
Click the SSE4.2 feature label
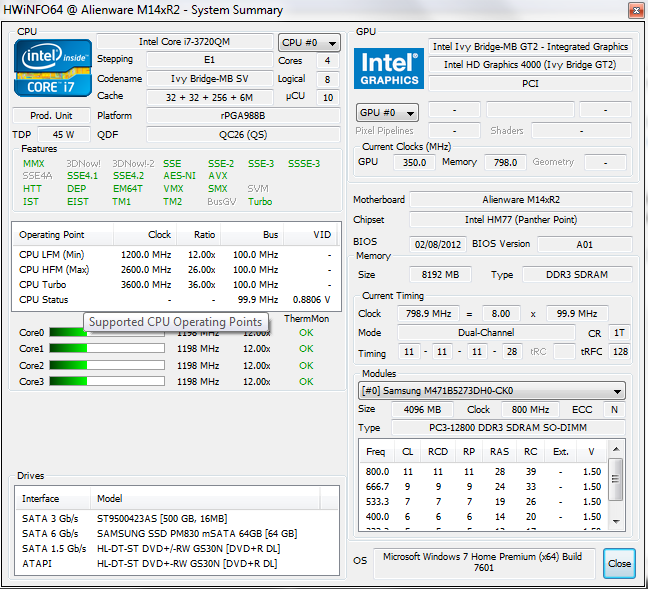(129, 176)
